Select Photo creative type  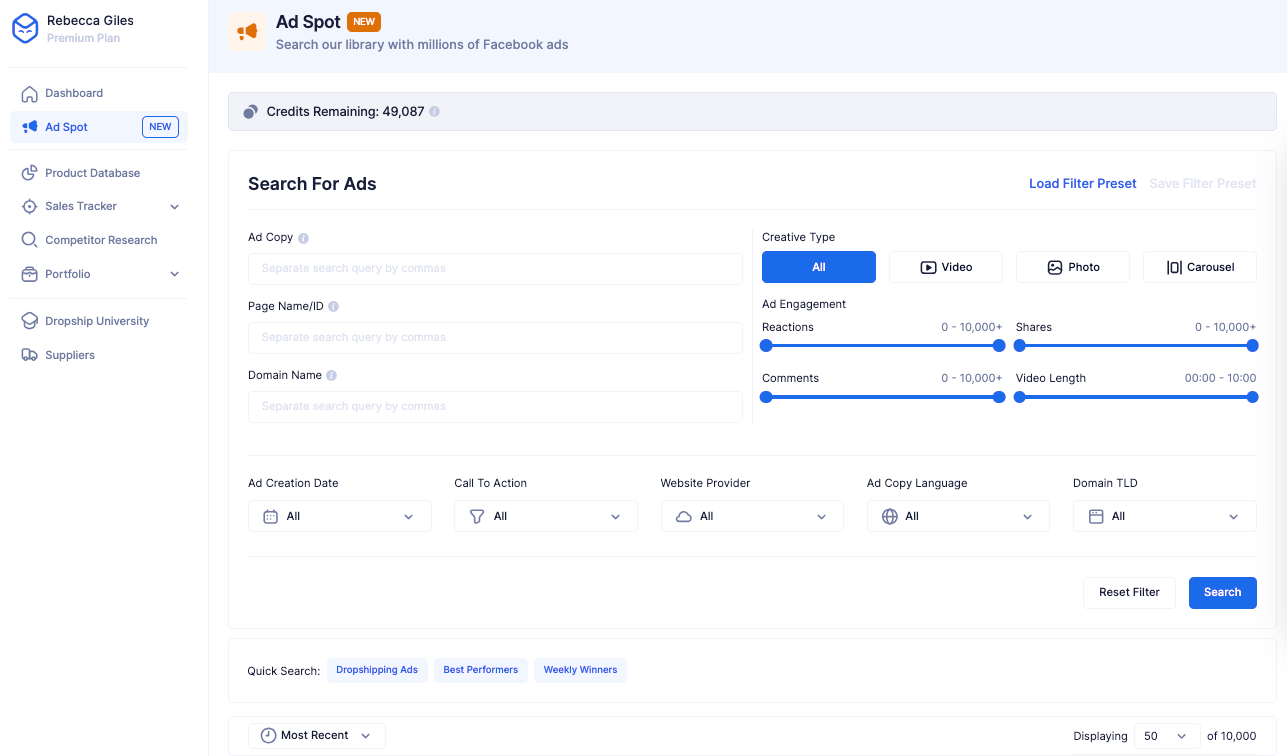pos(1072,267)
